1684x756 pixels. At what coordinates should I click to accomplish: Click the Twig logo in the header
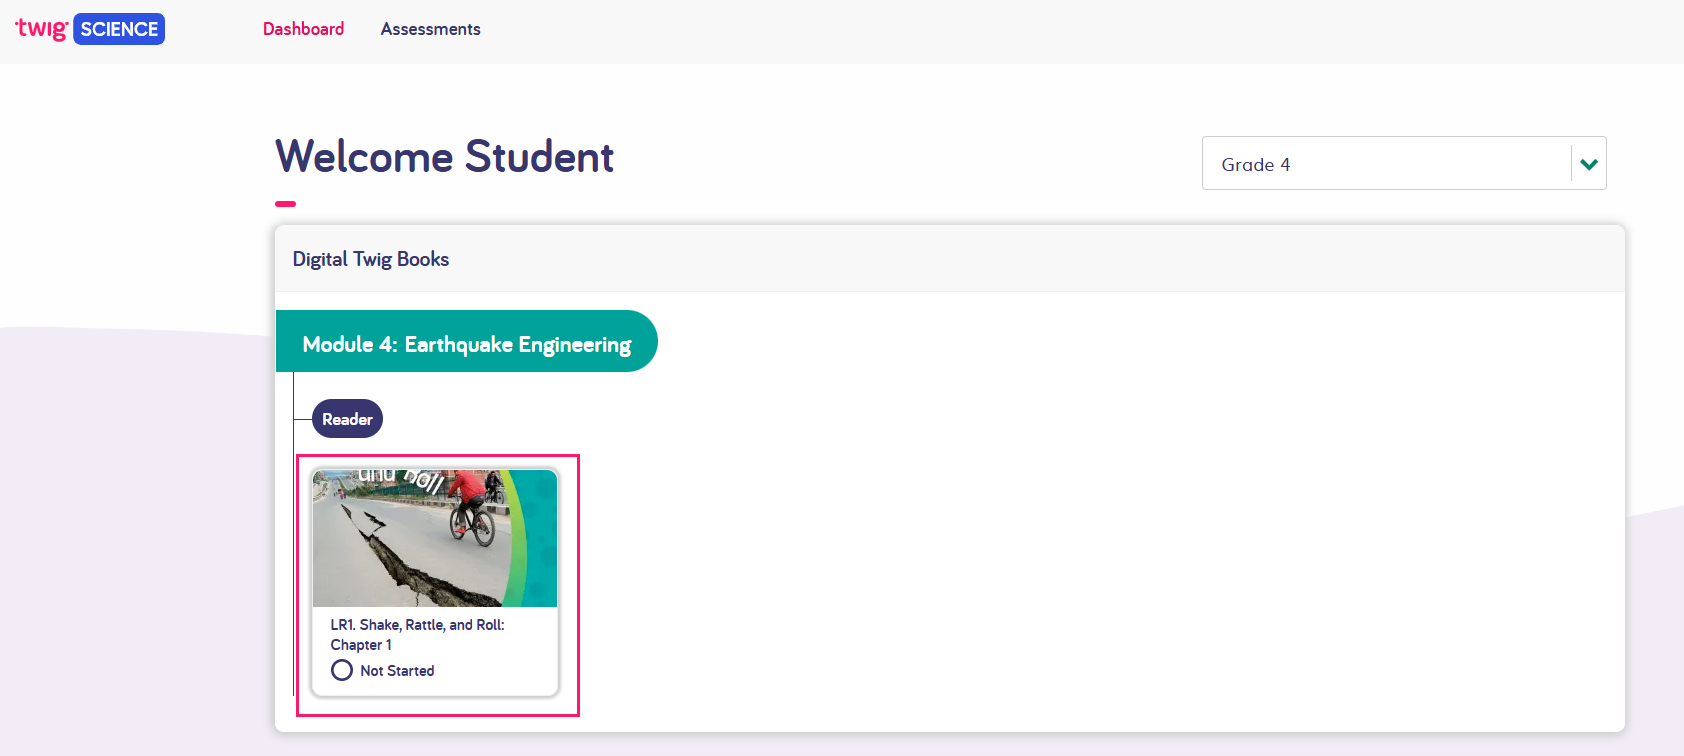41,29
